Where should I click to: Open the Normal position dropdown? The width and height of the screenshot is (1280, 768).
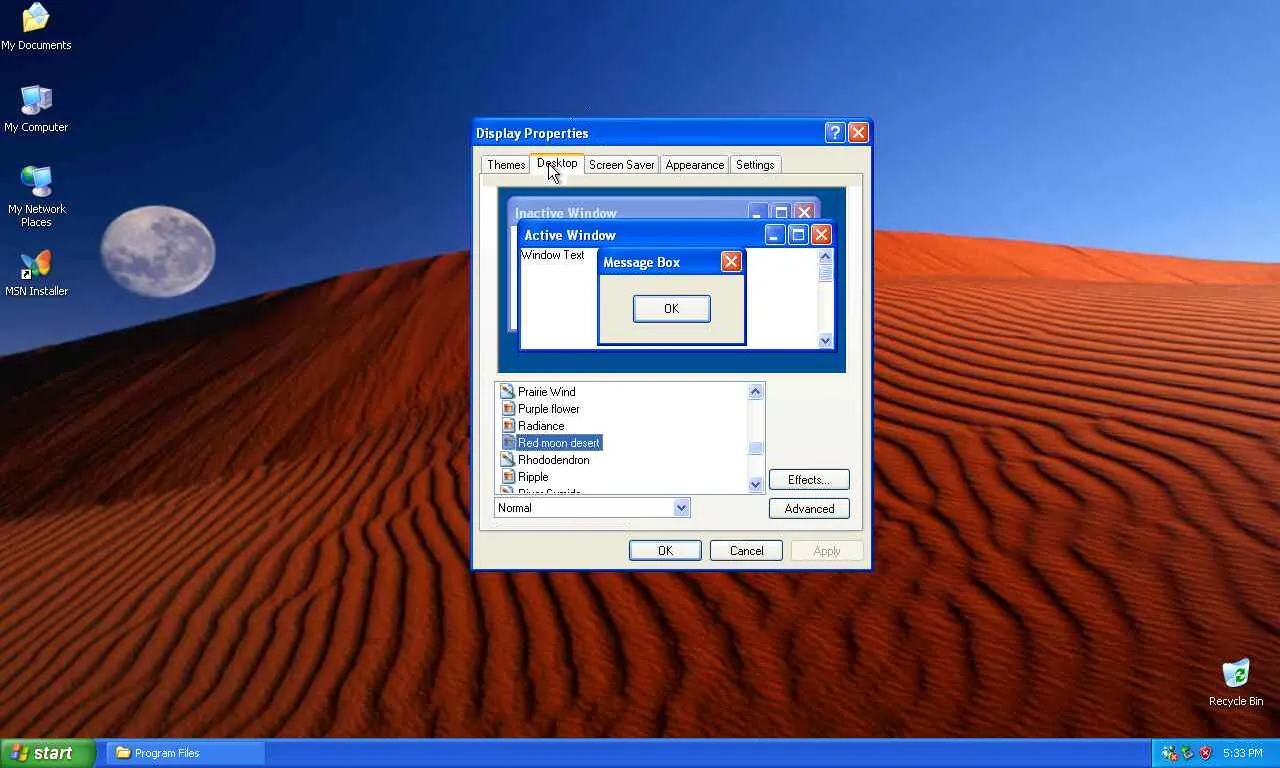tap(593, 508)
